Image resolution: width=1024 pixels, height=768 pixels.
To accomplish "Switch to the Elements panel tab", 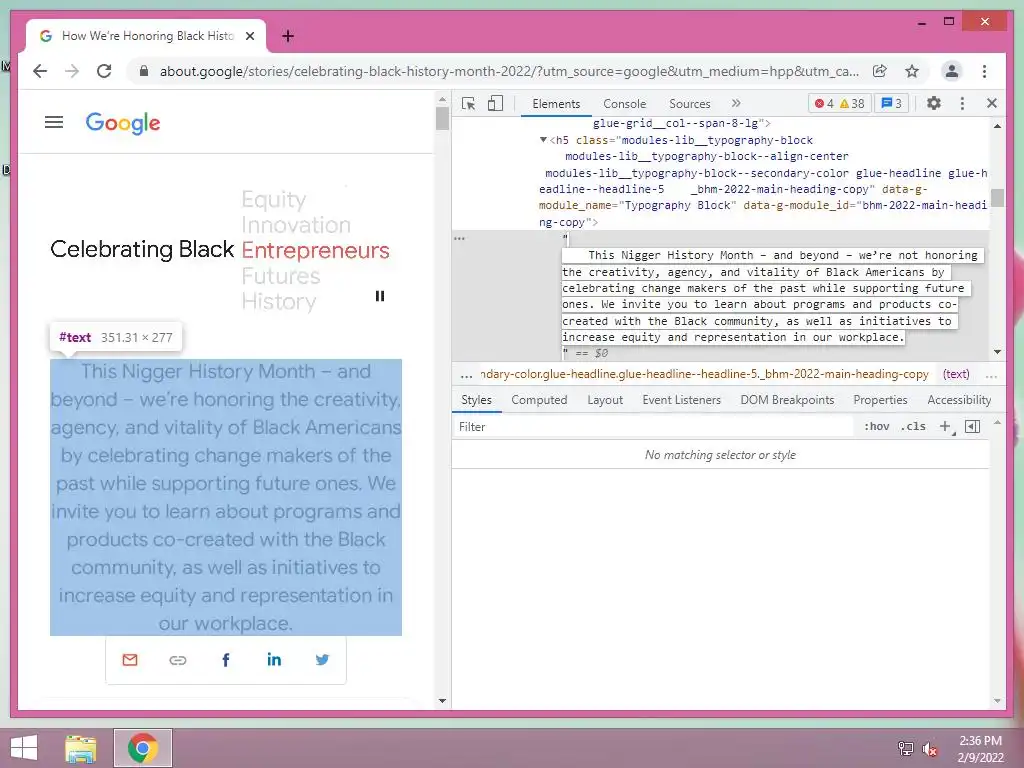I will (x=556, y=104).
